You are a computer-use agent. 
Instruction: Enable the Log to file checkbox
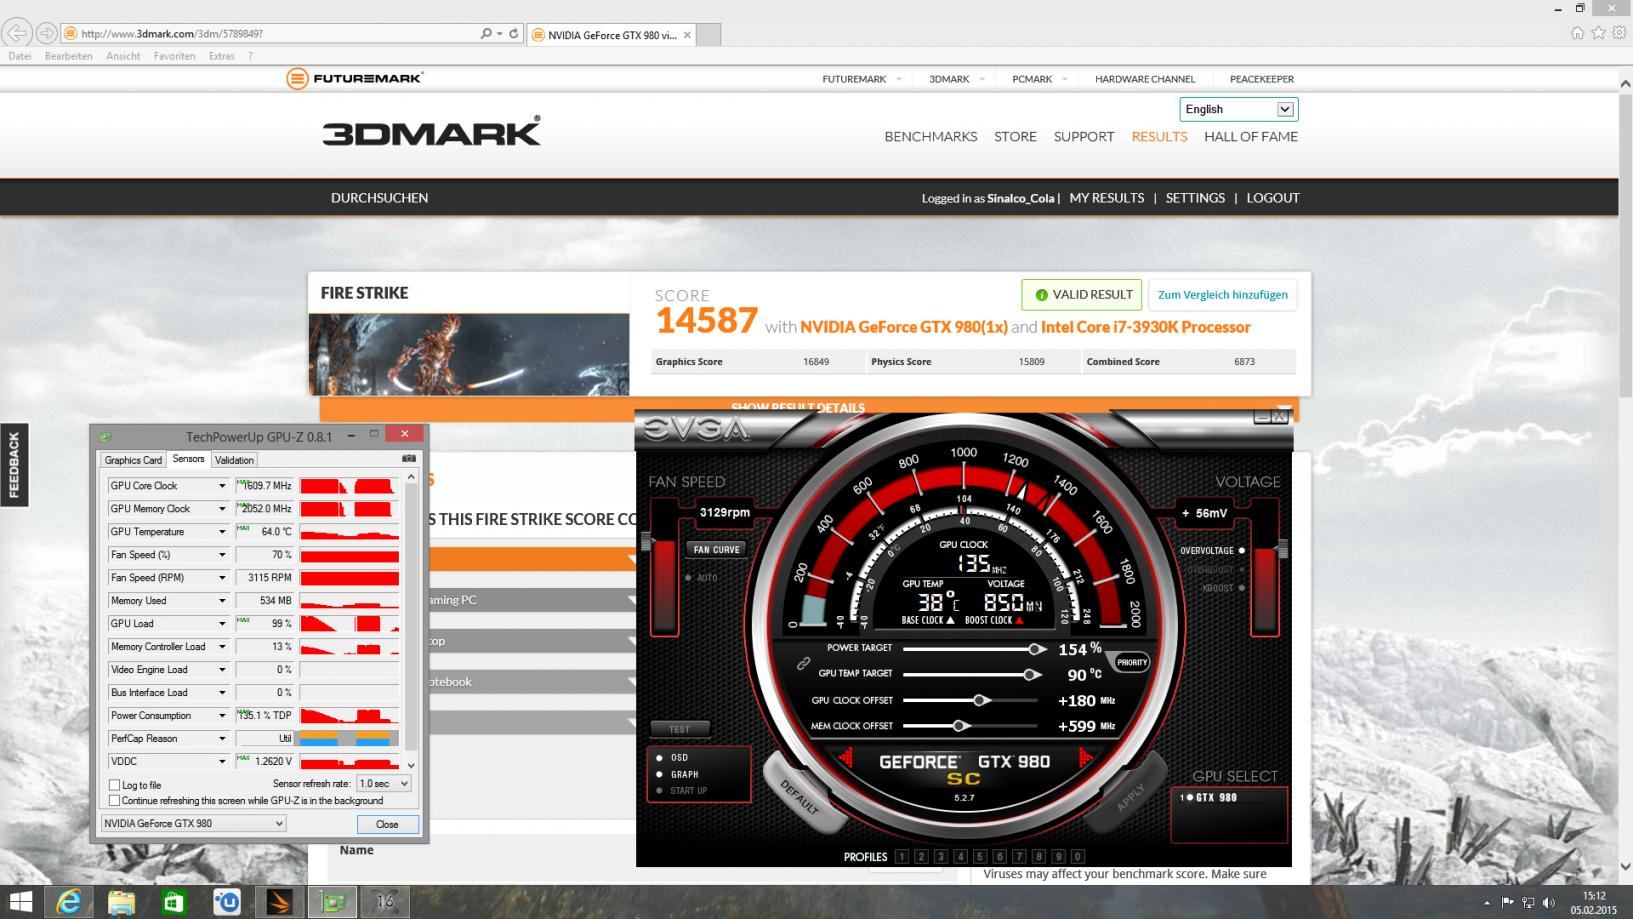point(114,785)
